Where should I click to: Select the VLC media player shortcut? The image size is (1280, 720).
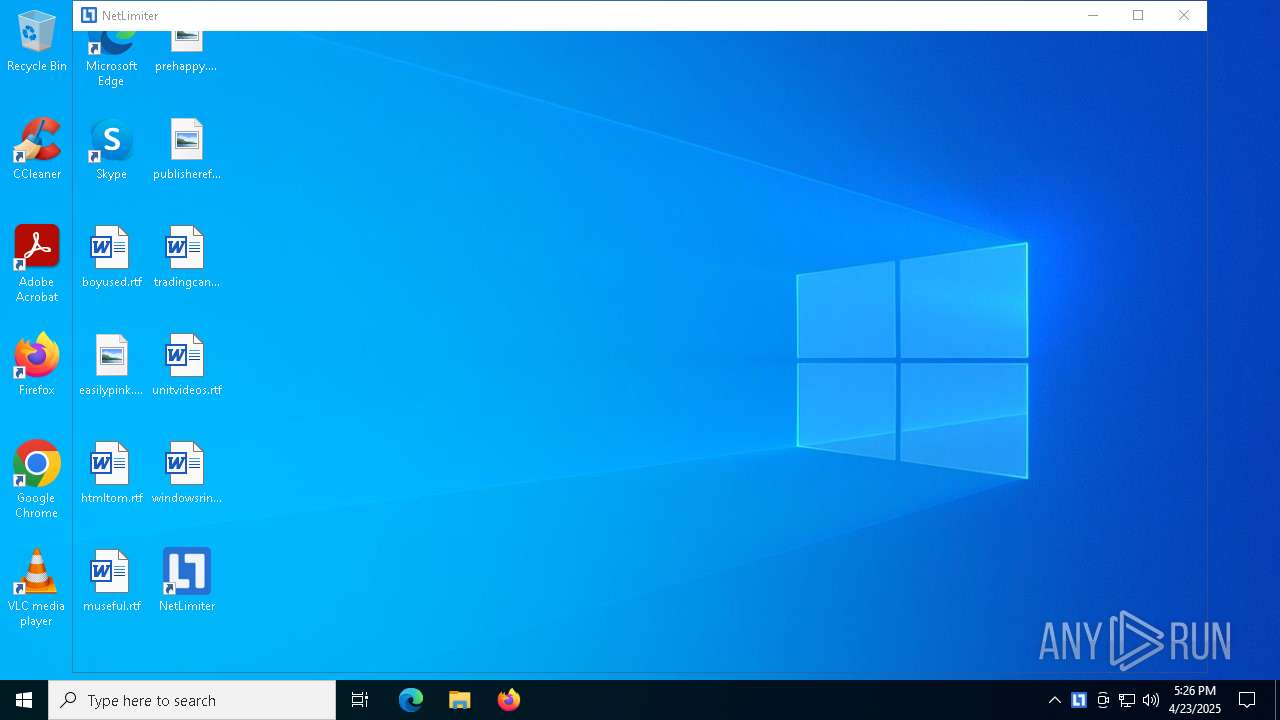pos(37,588)
